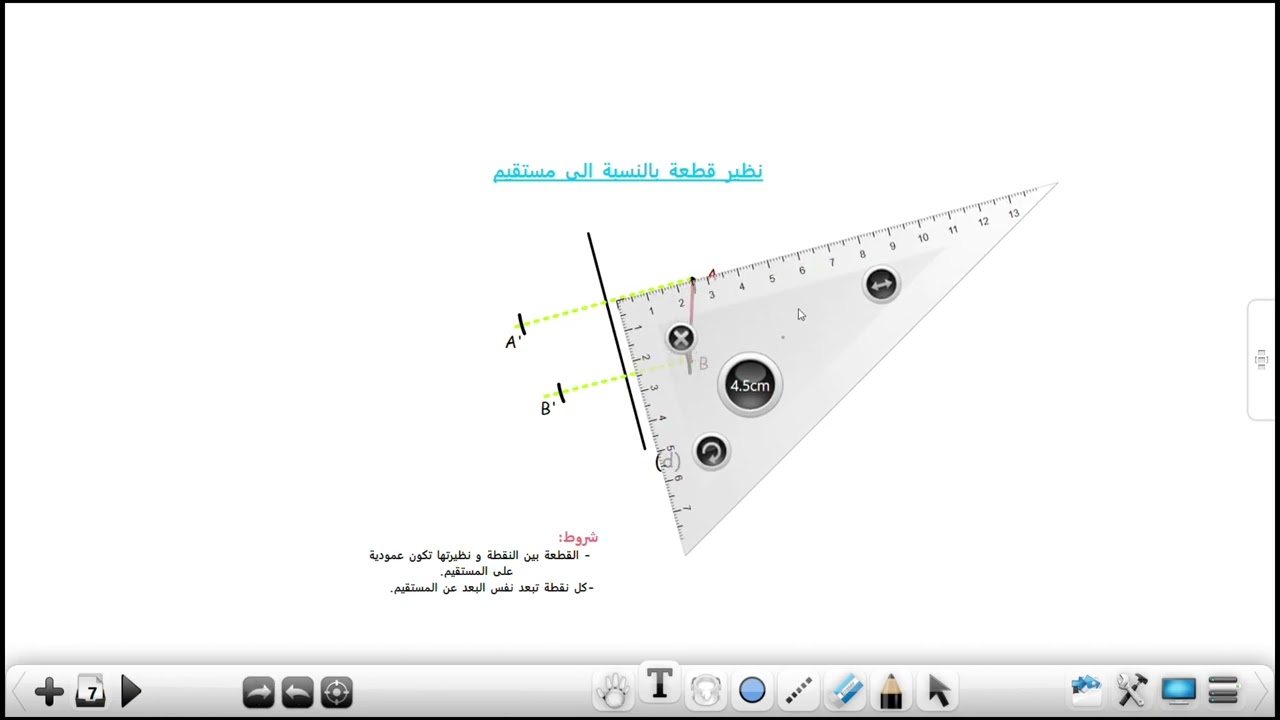Open the tools wrench and screwdriver icon

coord(1133,690)
